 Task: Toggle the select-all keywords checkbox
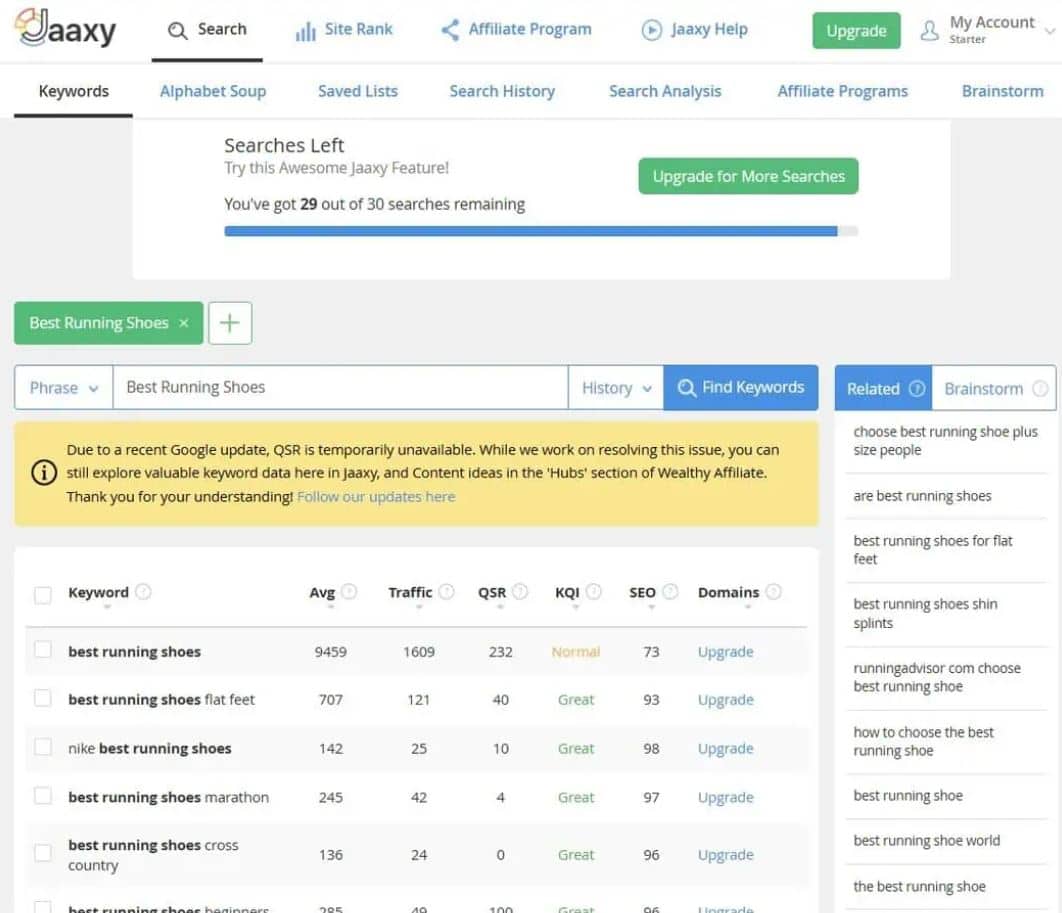tap(43, 595)
